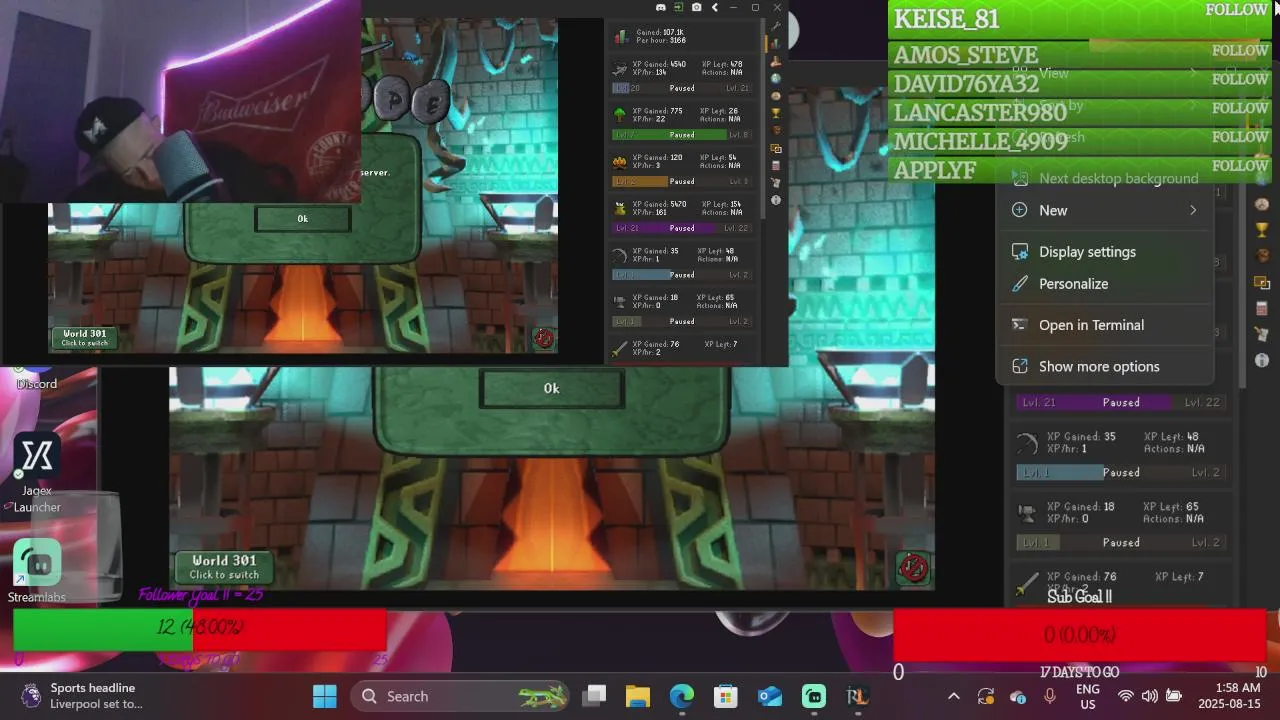
Task: Open the Sports headline widget
Action: [x=82, y=696]
